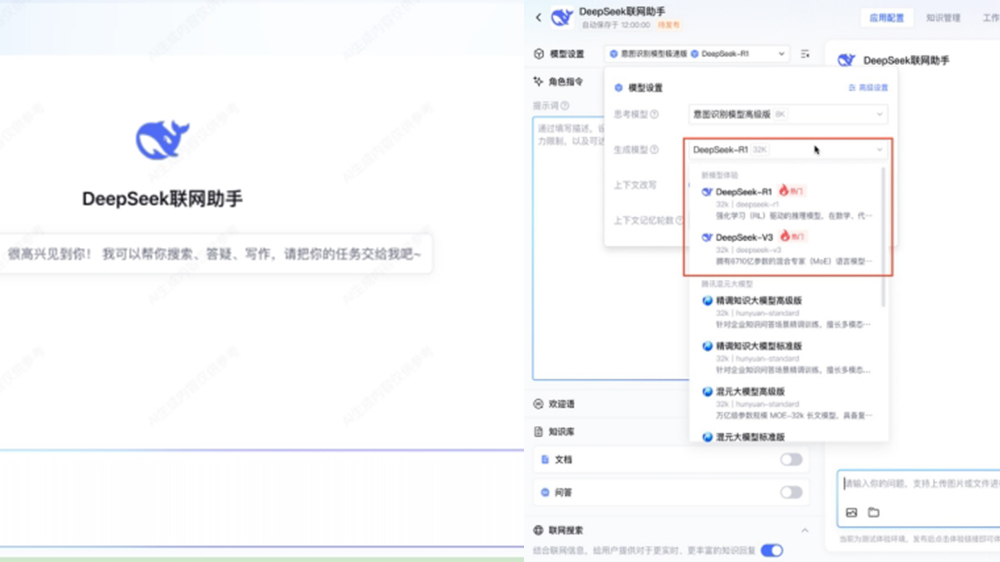Image resolution: width=1000 pixels, height=562 pixels.
Task: Collapse the 联网搜索 section chevron
Action: click(x=805, y=531)
